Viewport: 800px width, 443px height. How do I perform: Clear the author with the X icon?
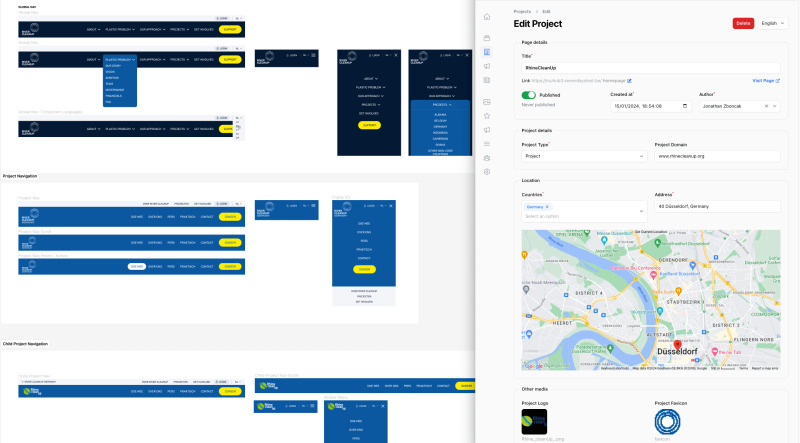pyautogui.click(x=766, y=106)
